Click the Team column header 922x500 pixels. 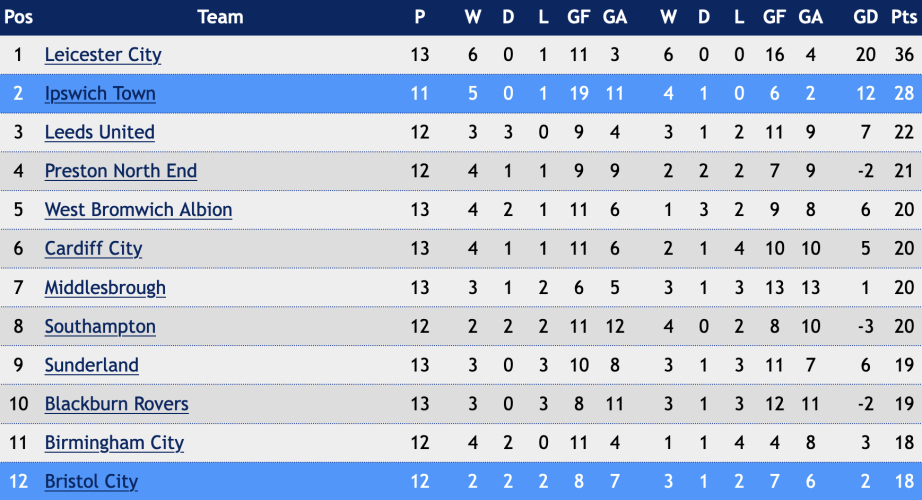point(221,17)
